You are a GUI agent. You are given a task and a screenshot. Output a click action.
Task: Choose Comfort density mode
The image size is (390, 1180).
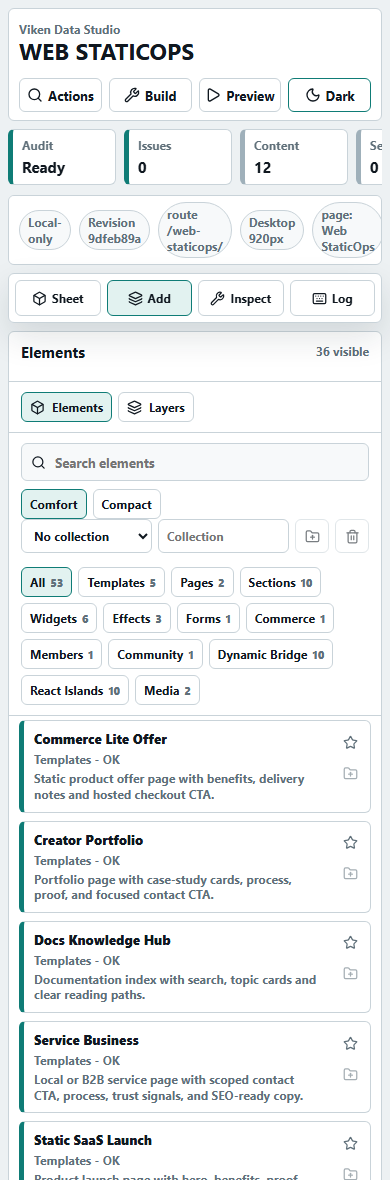point(54,504)
